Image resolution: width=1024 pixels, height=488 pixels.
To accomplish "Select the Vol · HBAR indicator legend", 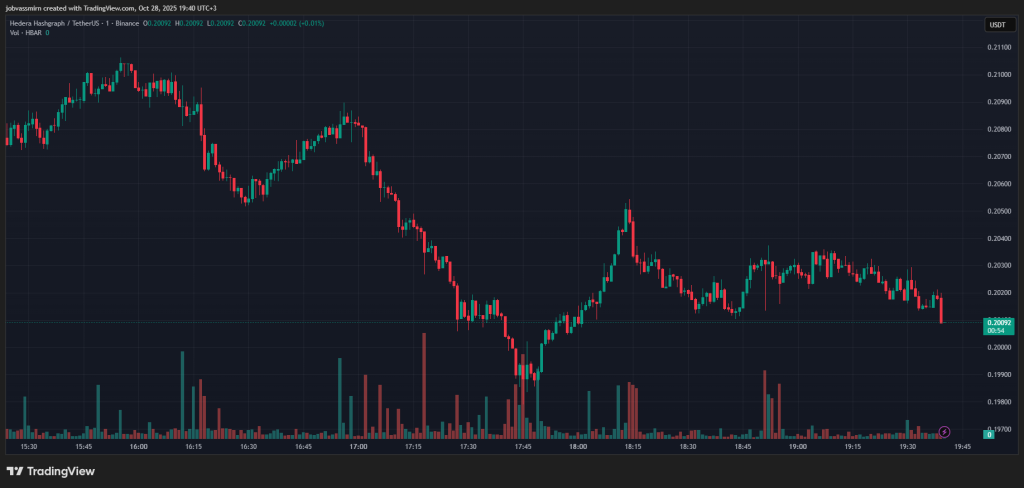I will 25,34.
